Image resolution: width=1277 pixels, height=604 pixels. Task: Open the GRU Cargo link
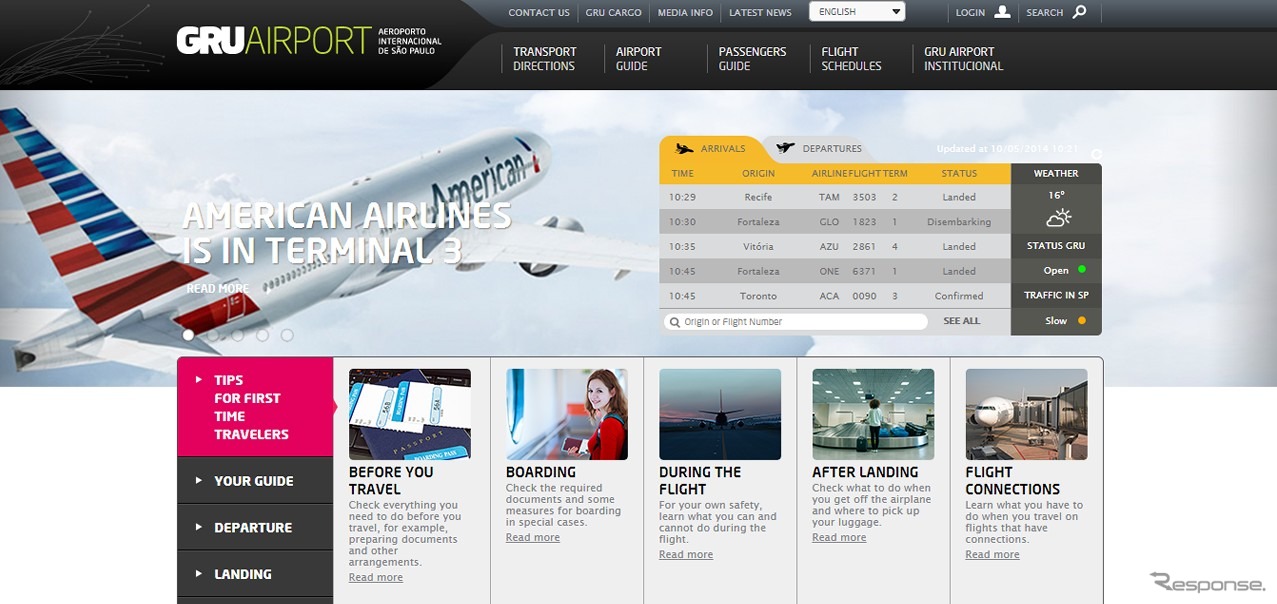point(613,13)
